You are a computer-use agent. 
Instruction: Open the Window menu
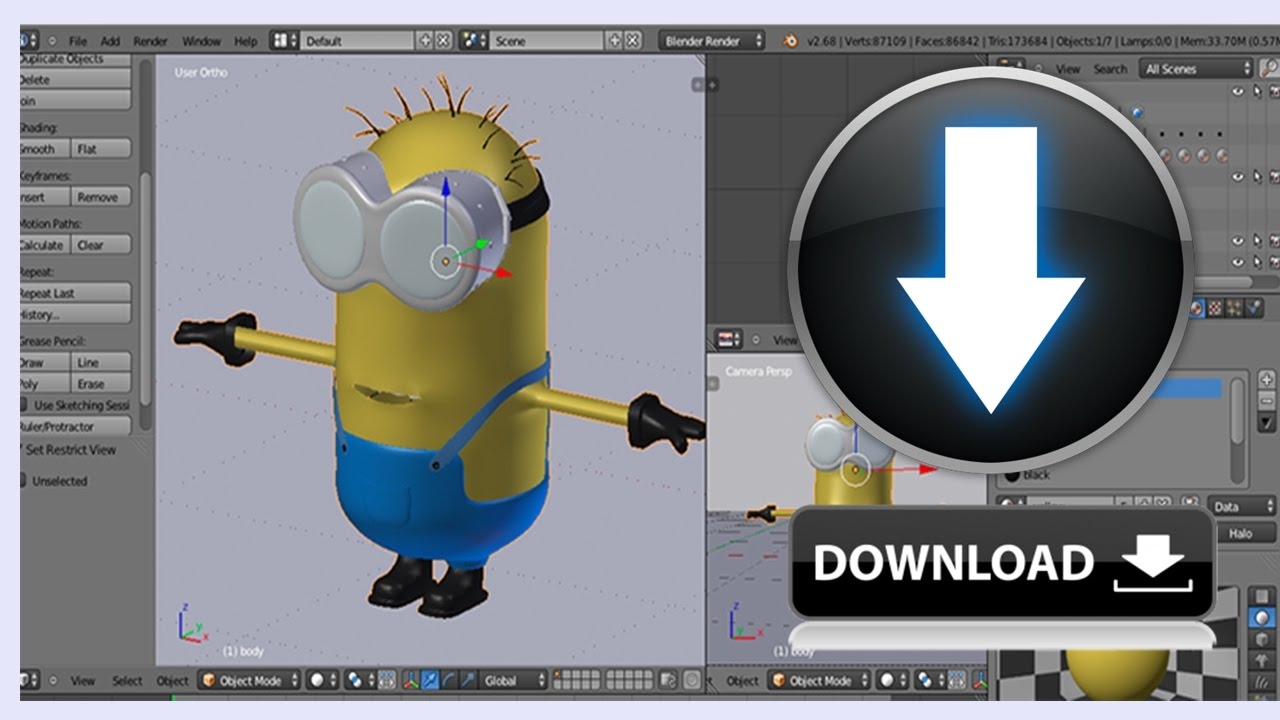[201, 41]
